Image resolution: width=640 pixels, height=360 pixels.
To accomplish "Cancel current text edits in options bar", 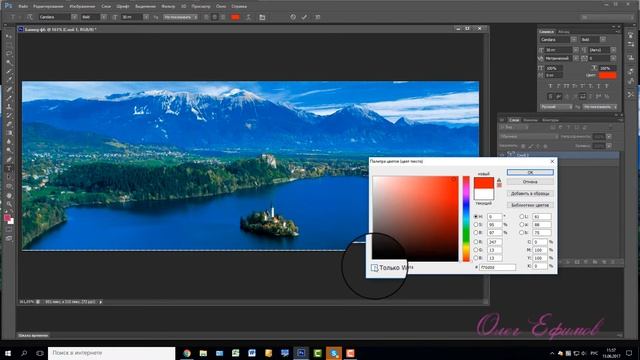I will tap(293, 17).
